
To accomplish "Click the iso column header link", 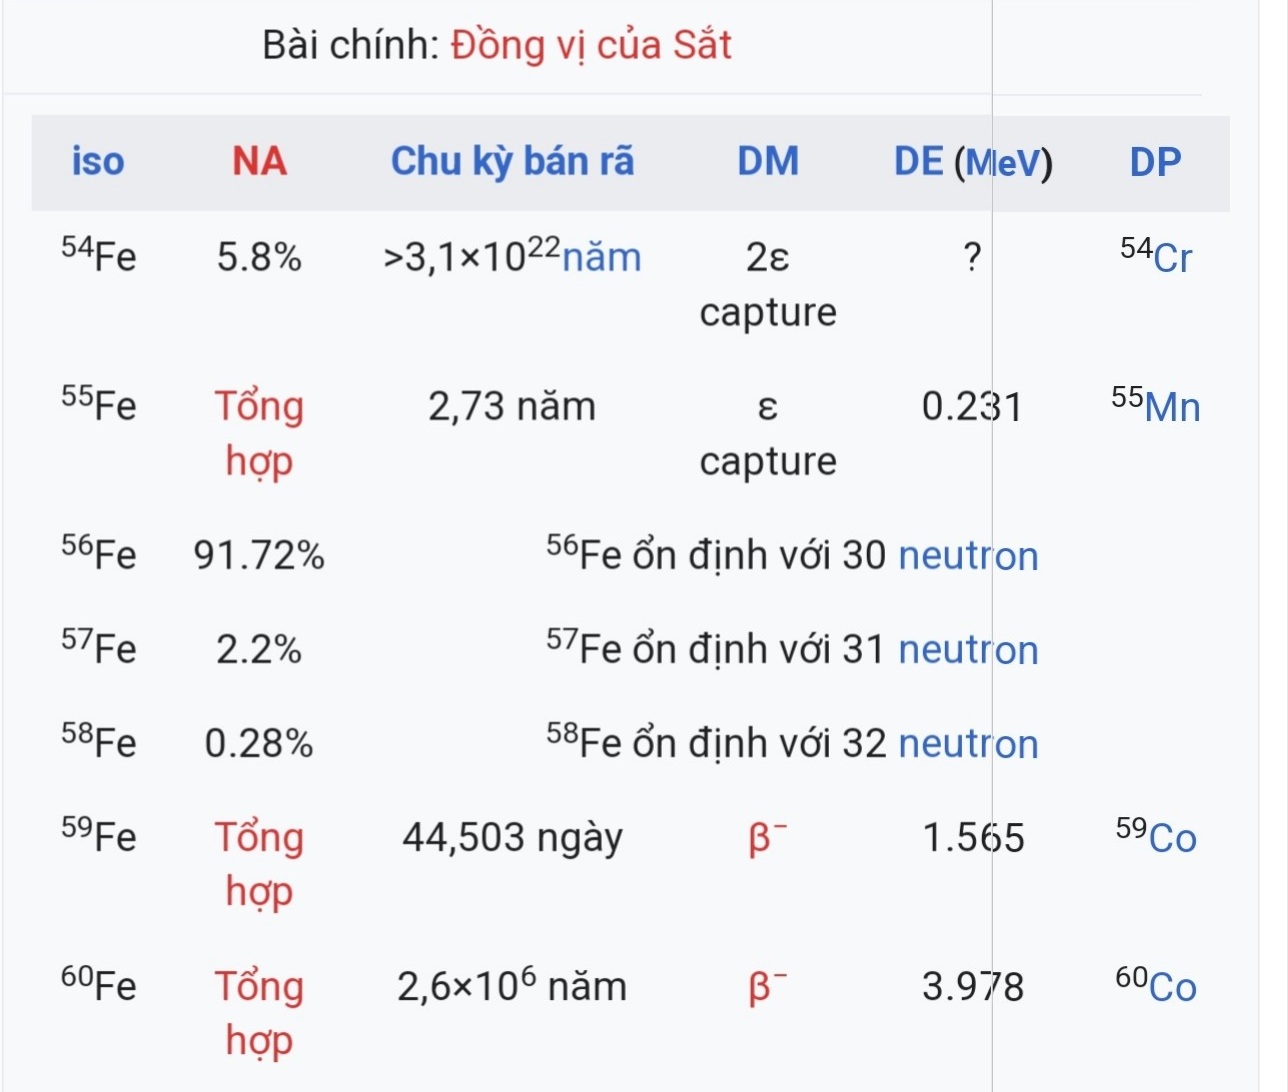I will (x=98, y=162).
